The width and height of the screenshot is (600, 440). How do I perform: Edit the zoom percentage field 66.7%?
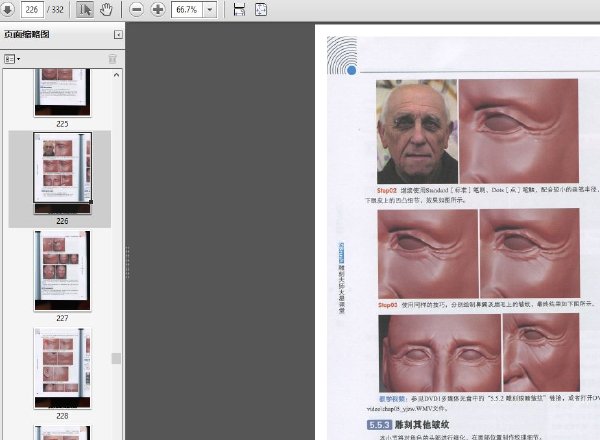coord(187,9)
